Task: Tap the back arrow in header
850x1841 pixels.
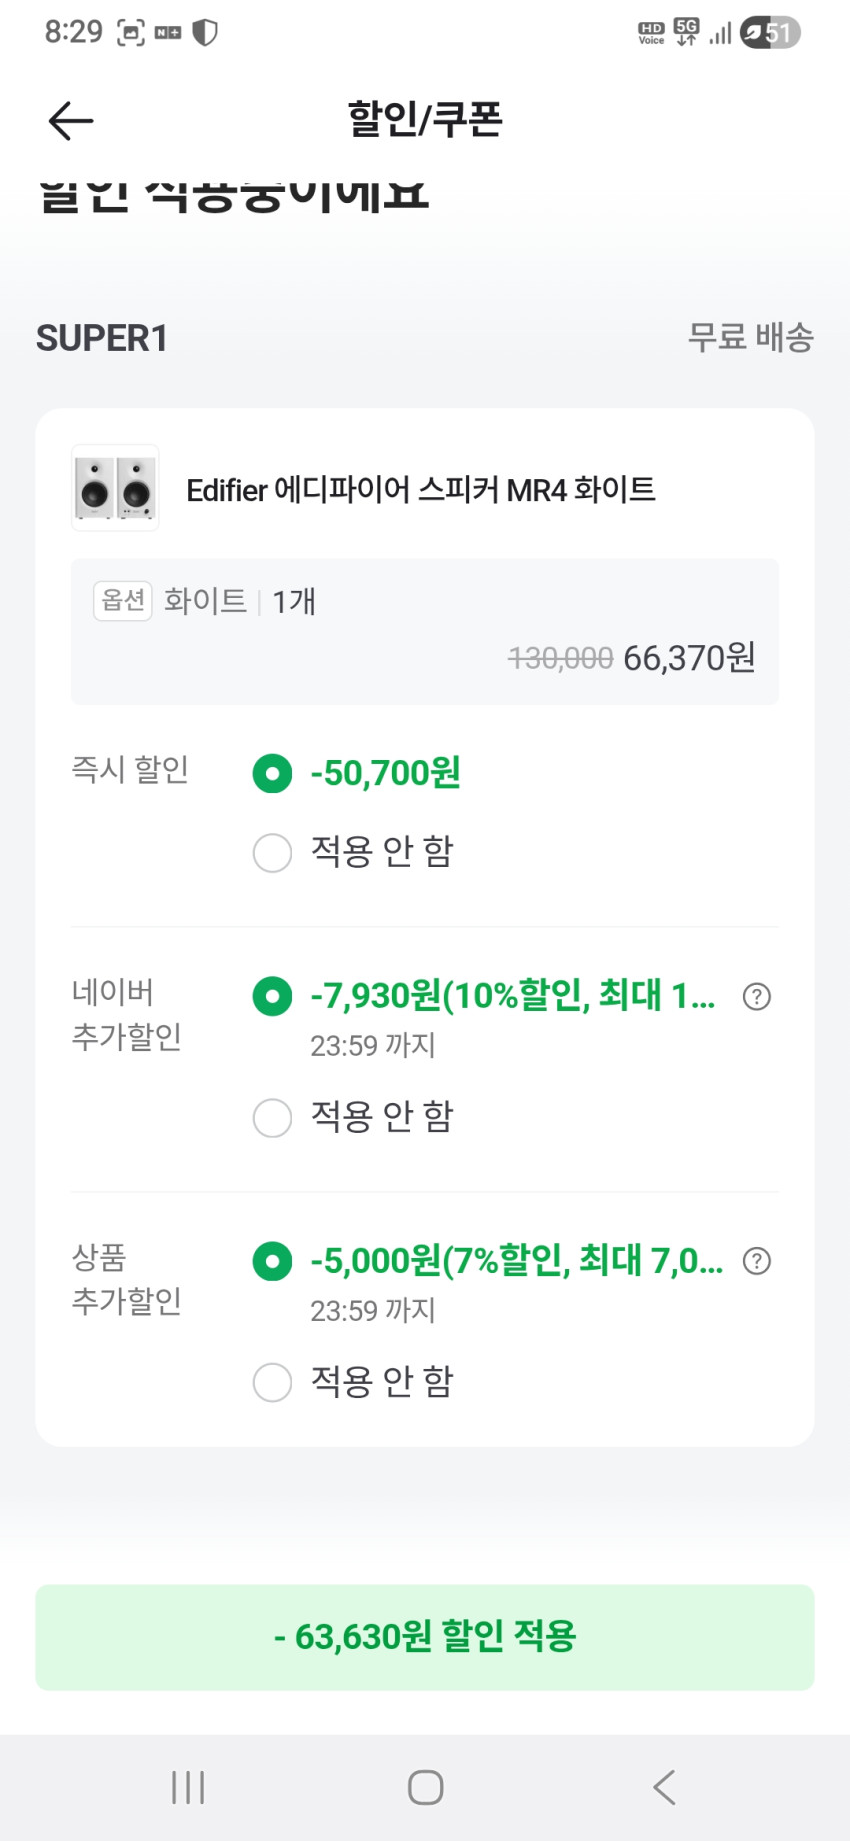Action: point(70,121)
